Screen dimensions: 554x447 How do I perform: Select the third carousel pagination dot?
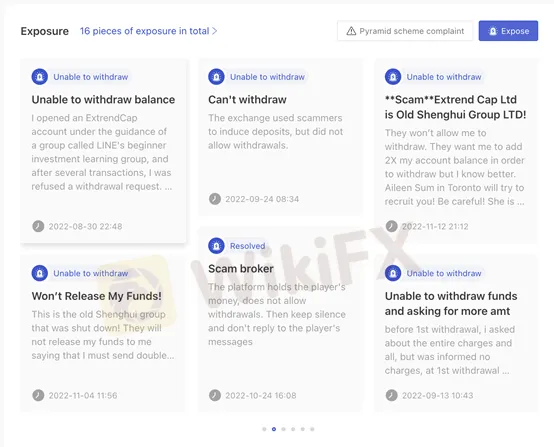(283, 429)
